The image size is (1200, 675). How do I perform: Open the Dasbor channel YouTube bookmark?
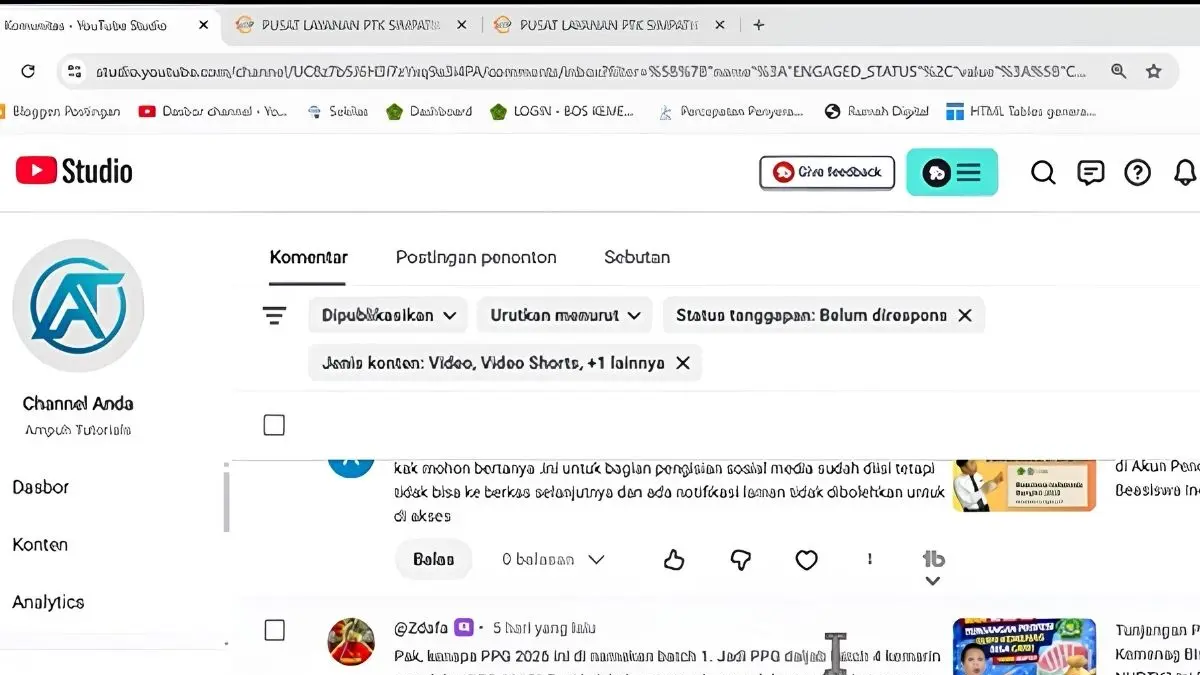tap(213, 112)
